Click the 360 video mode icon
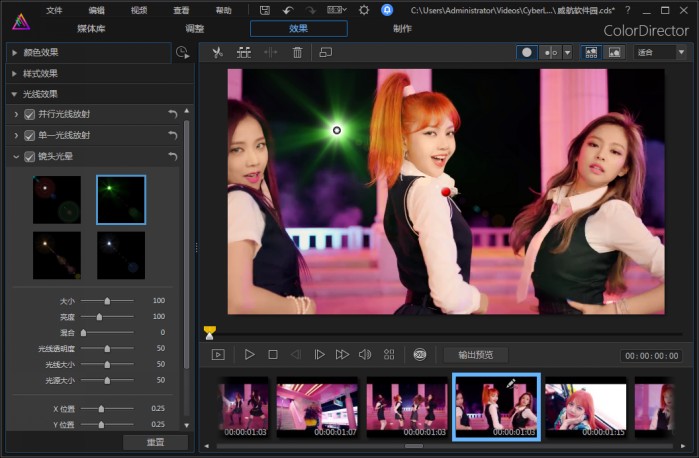Viewport: 699px width, 458px height. coord(419,355)
